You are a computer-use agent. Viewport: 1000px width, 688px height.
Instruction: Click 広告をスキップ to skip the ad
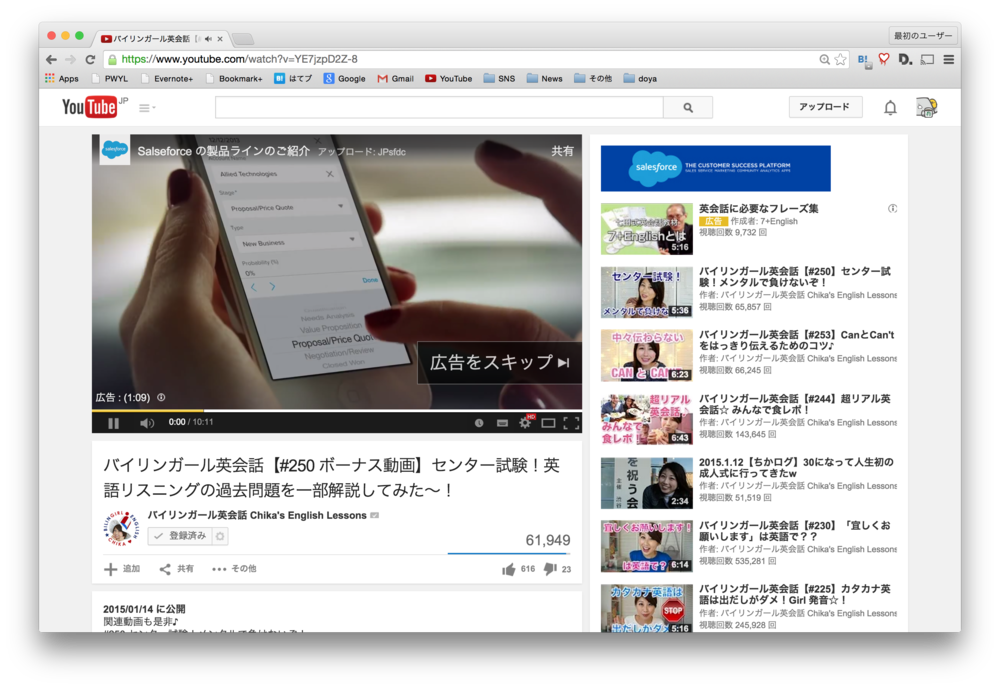(500, 362)
